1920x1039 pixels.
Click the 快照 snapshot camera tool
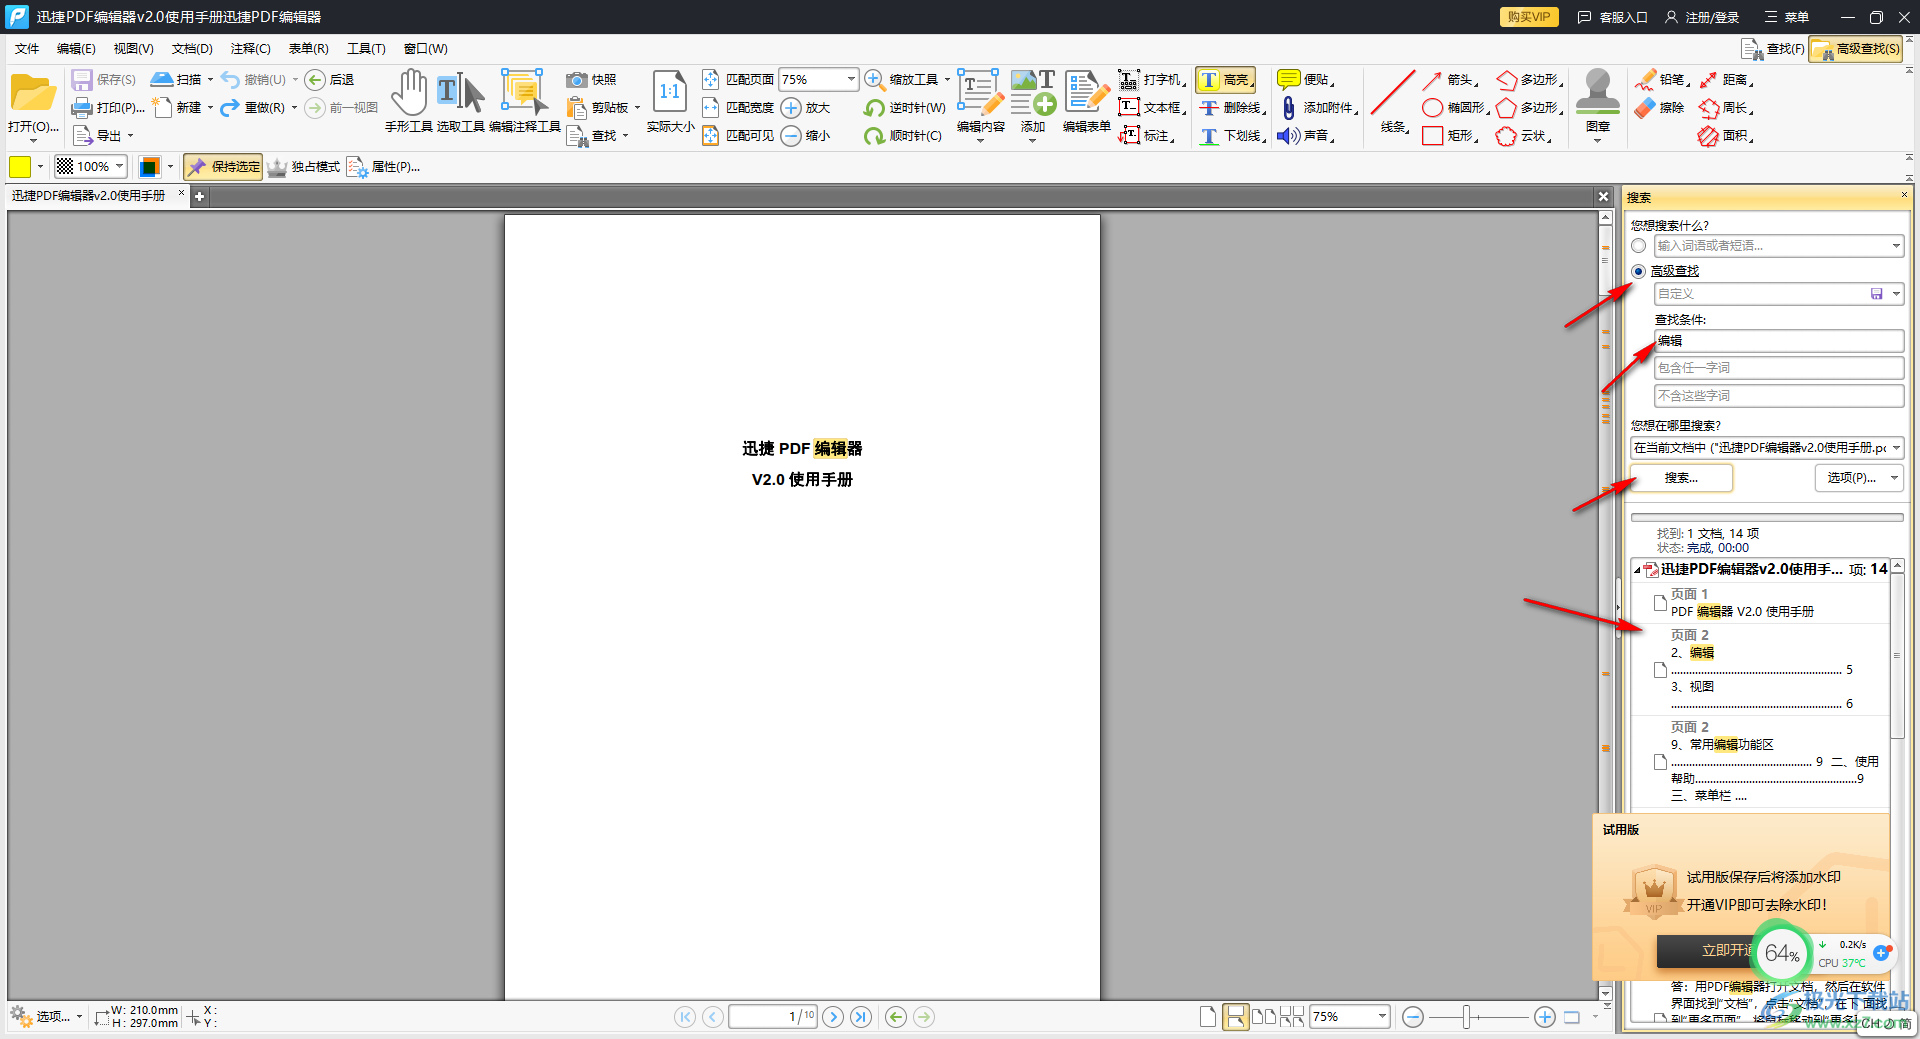pyautogui.click(x=591, y=80)
